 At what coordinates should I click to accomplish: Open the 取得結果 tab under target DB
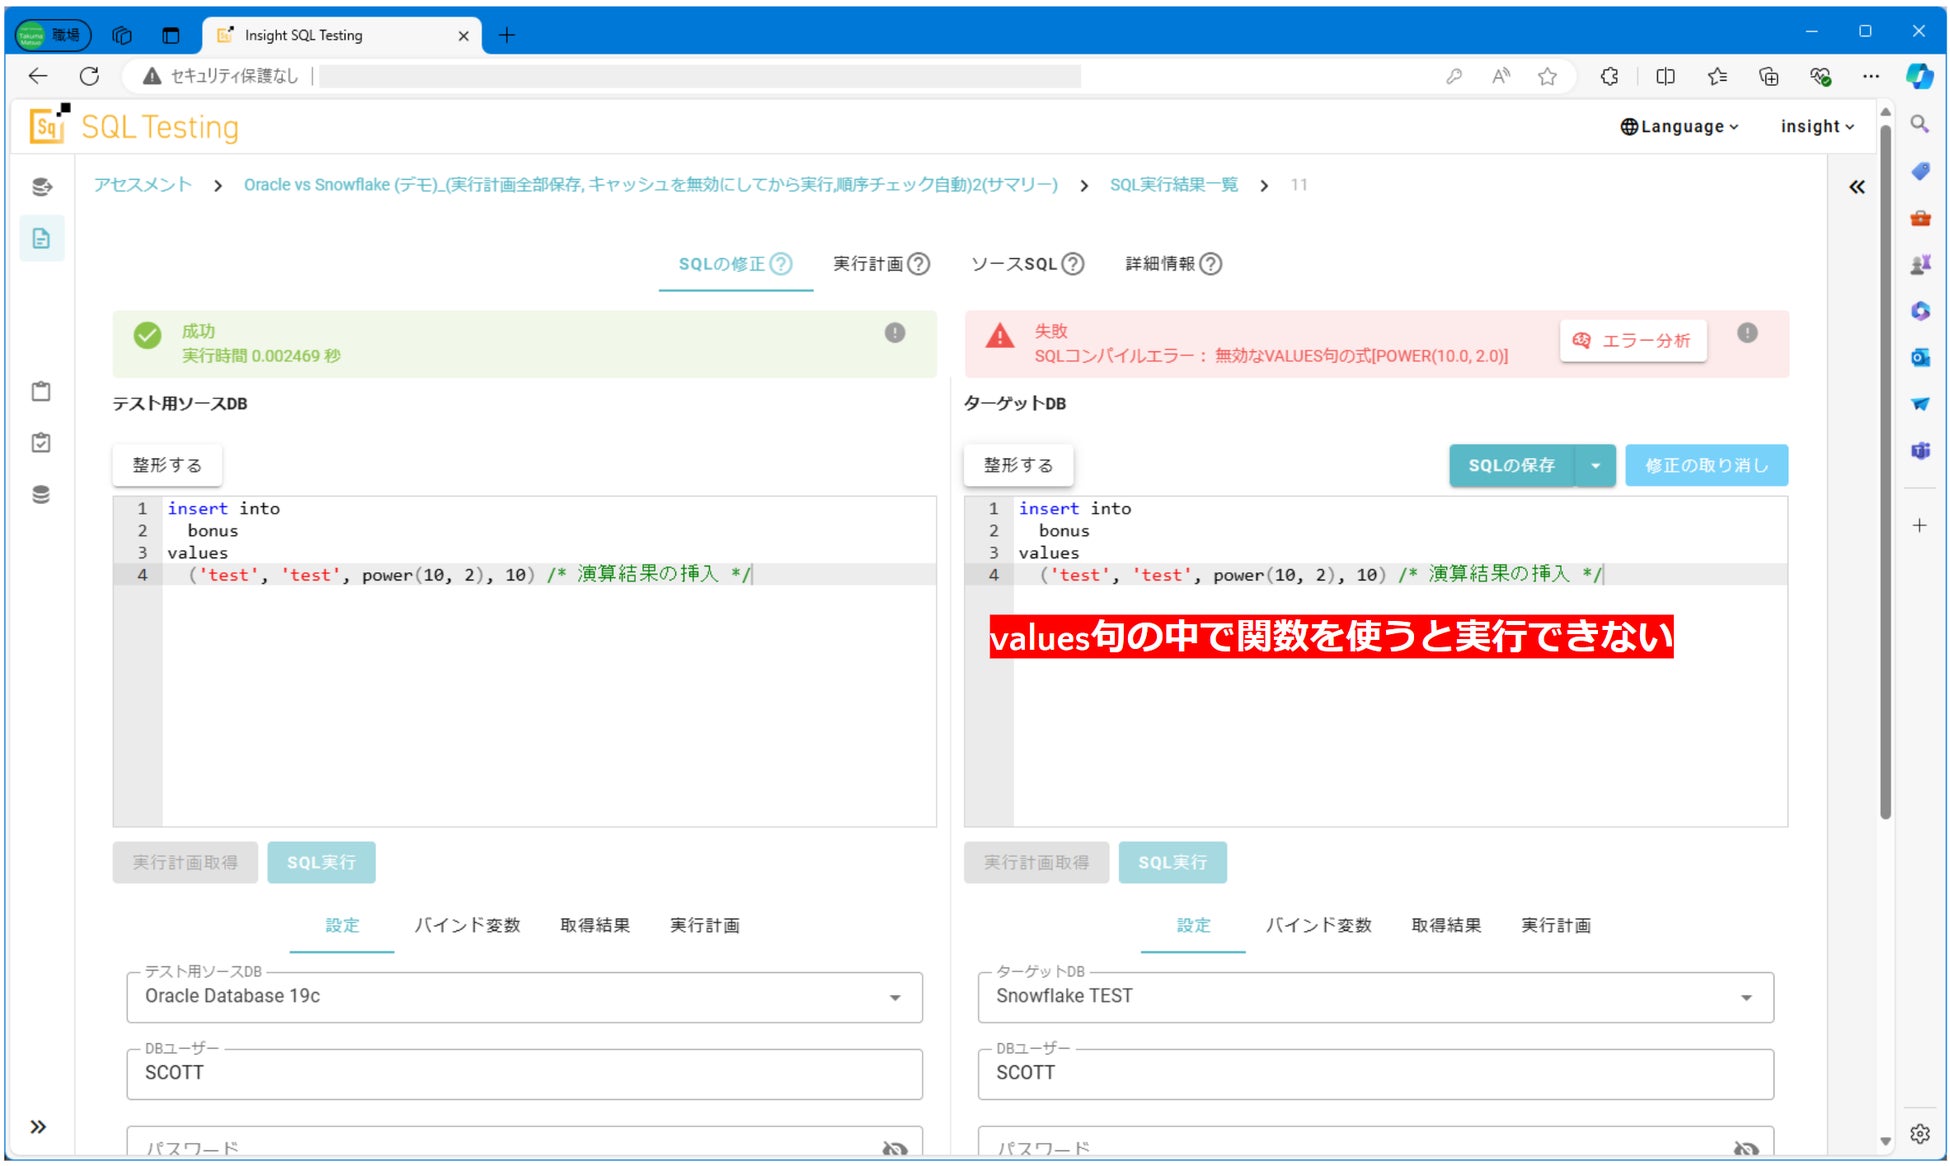pos(1445,926)
